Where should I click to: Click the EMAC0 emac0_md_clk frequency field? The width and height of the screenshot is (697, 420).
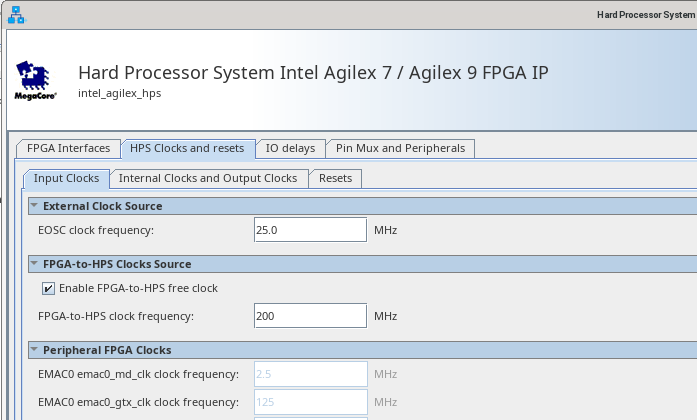point(310,374)
